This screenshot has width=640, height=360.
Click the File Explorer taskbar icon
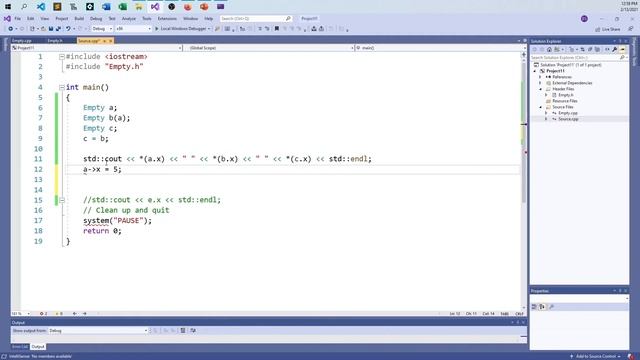point(139,7)
